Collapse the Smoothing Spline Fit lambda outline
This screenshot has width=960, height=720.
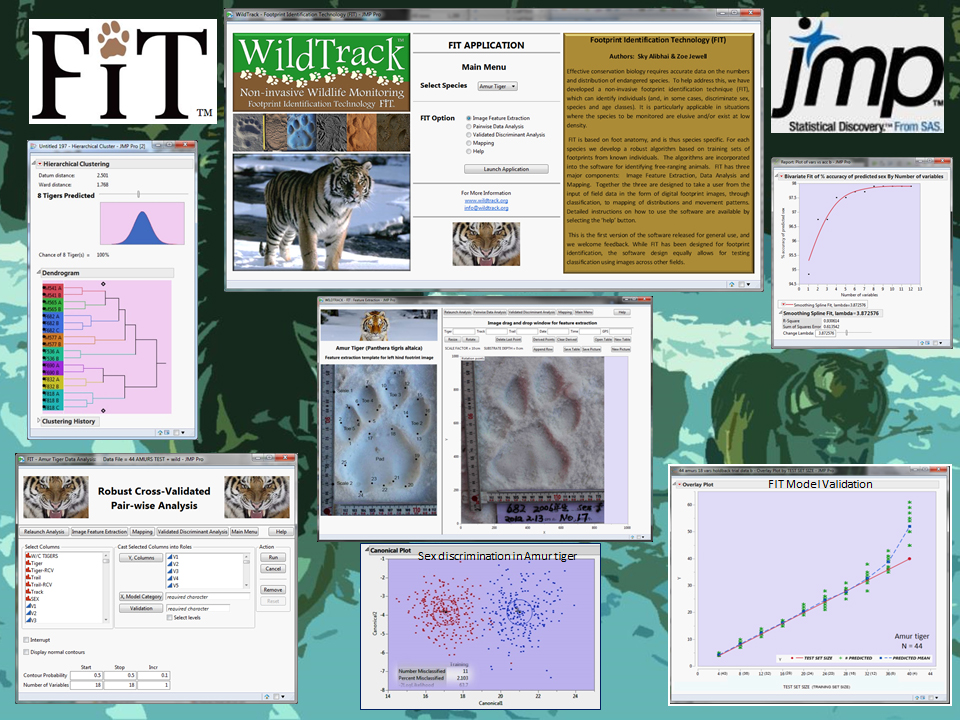781,313
